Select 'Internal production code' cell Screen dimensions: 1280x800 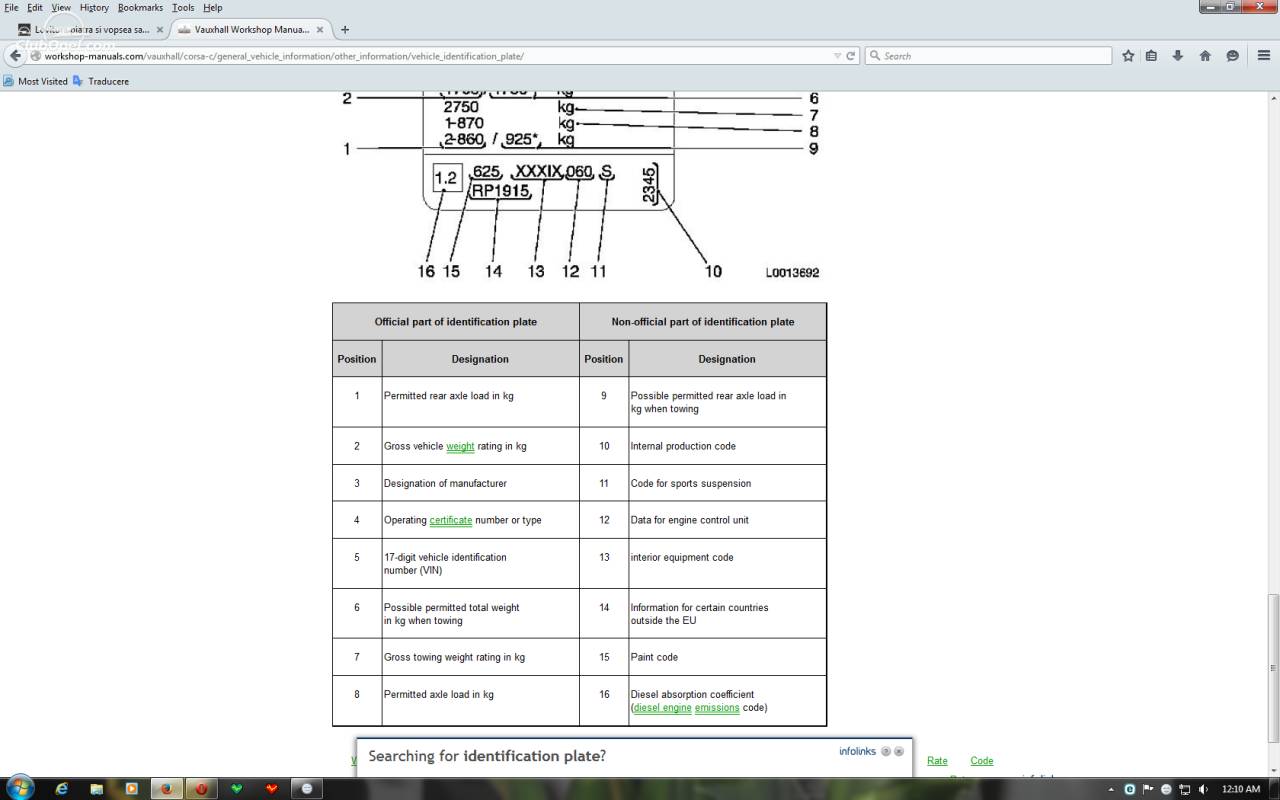(683, 446)
